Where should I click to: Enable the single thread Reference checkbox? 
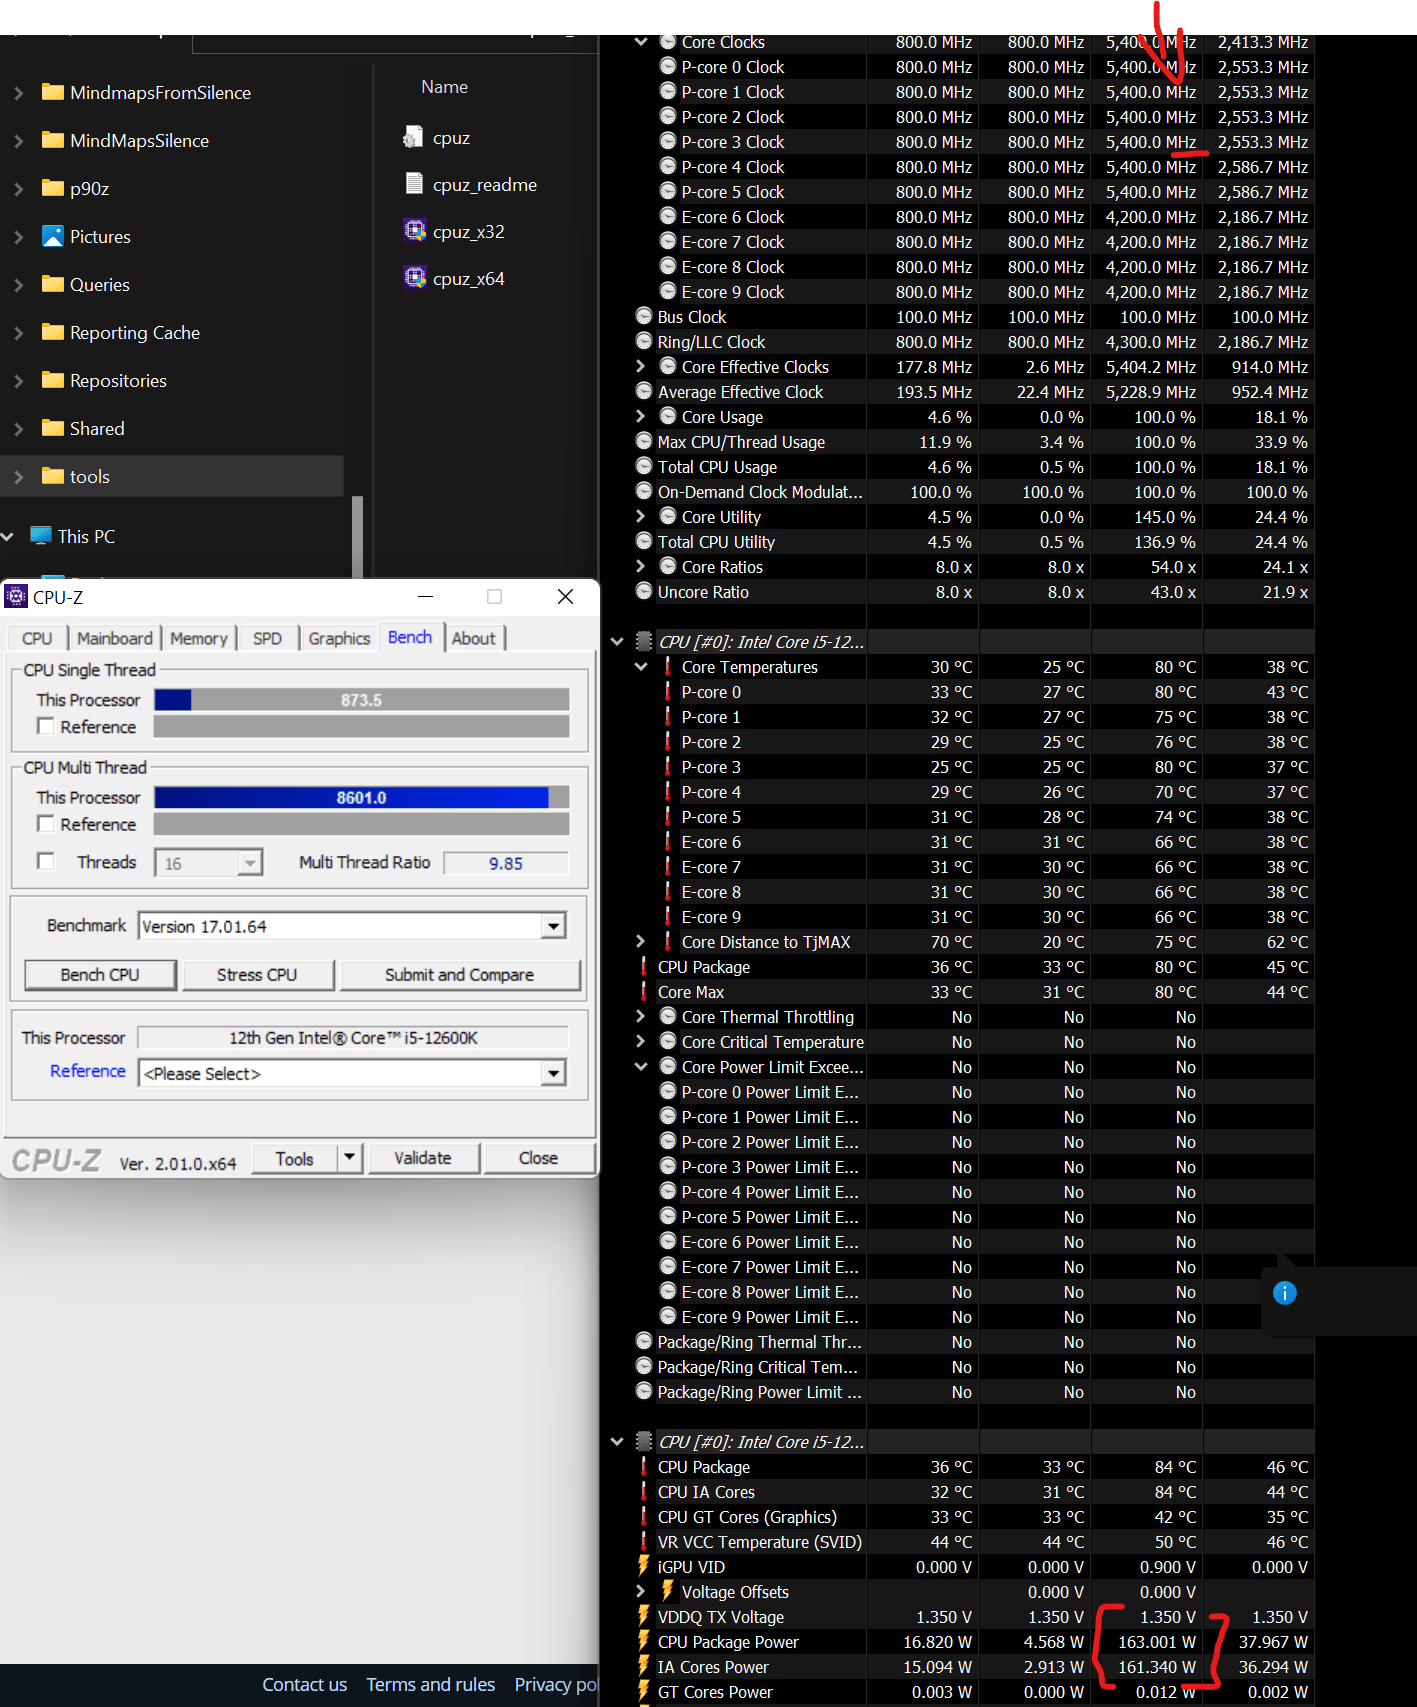point(45,726)
